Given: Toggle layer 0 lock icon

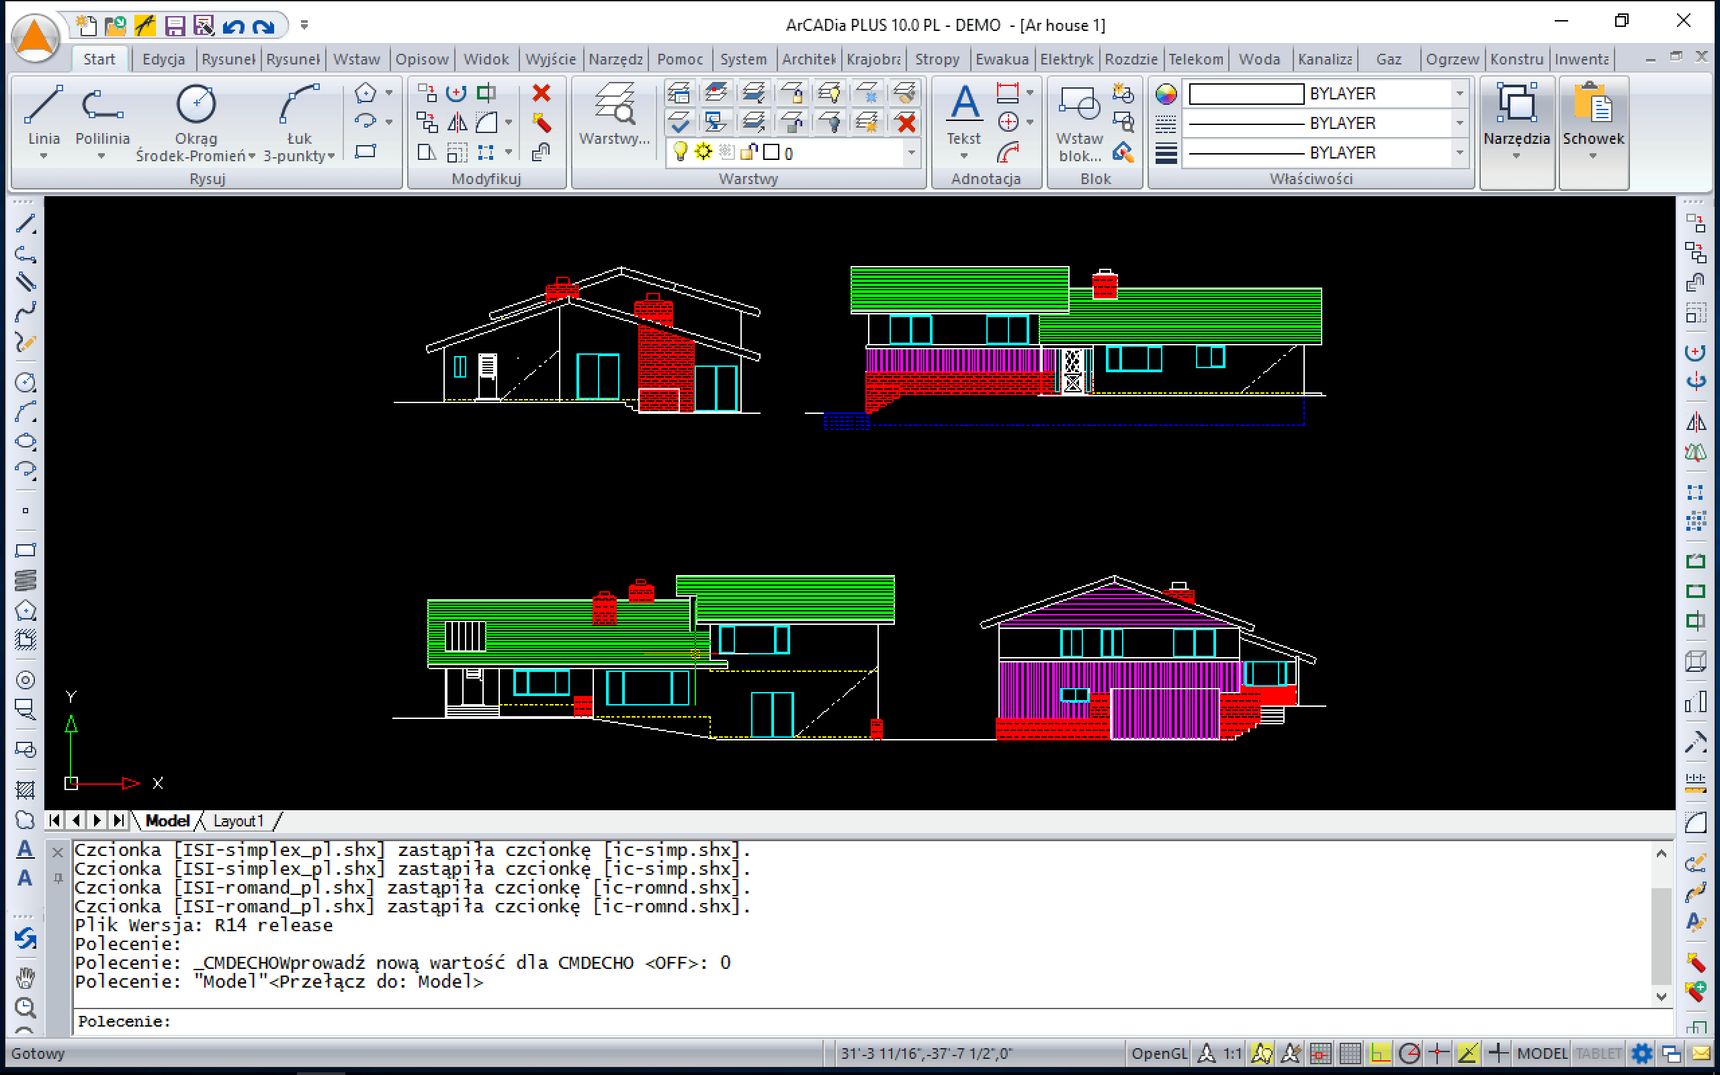Looking at the screenshot, I should [x=749, y=152].
